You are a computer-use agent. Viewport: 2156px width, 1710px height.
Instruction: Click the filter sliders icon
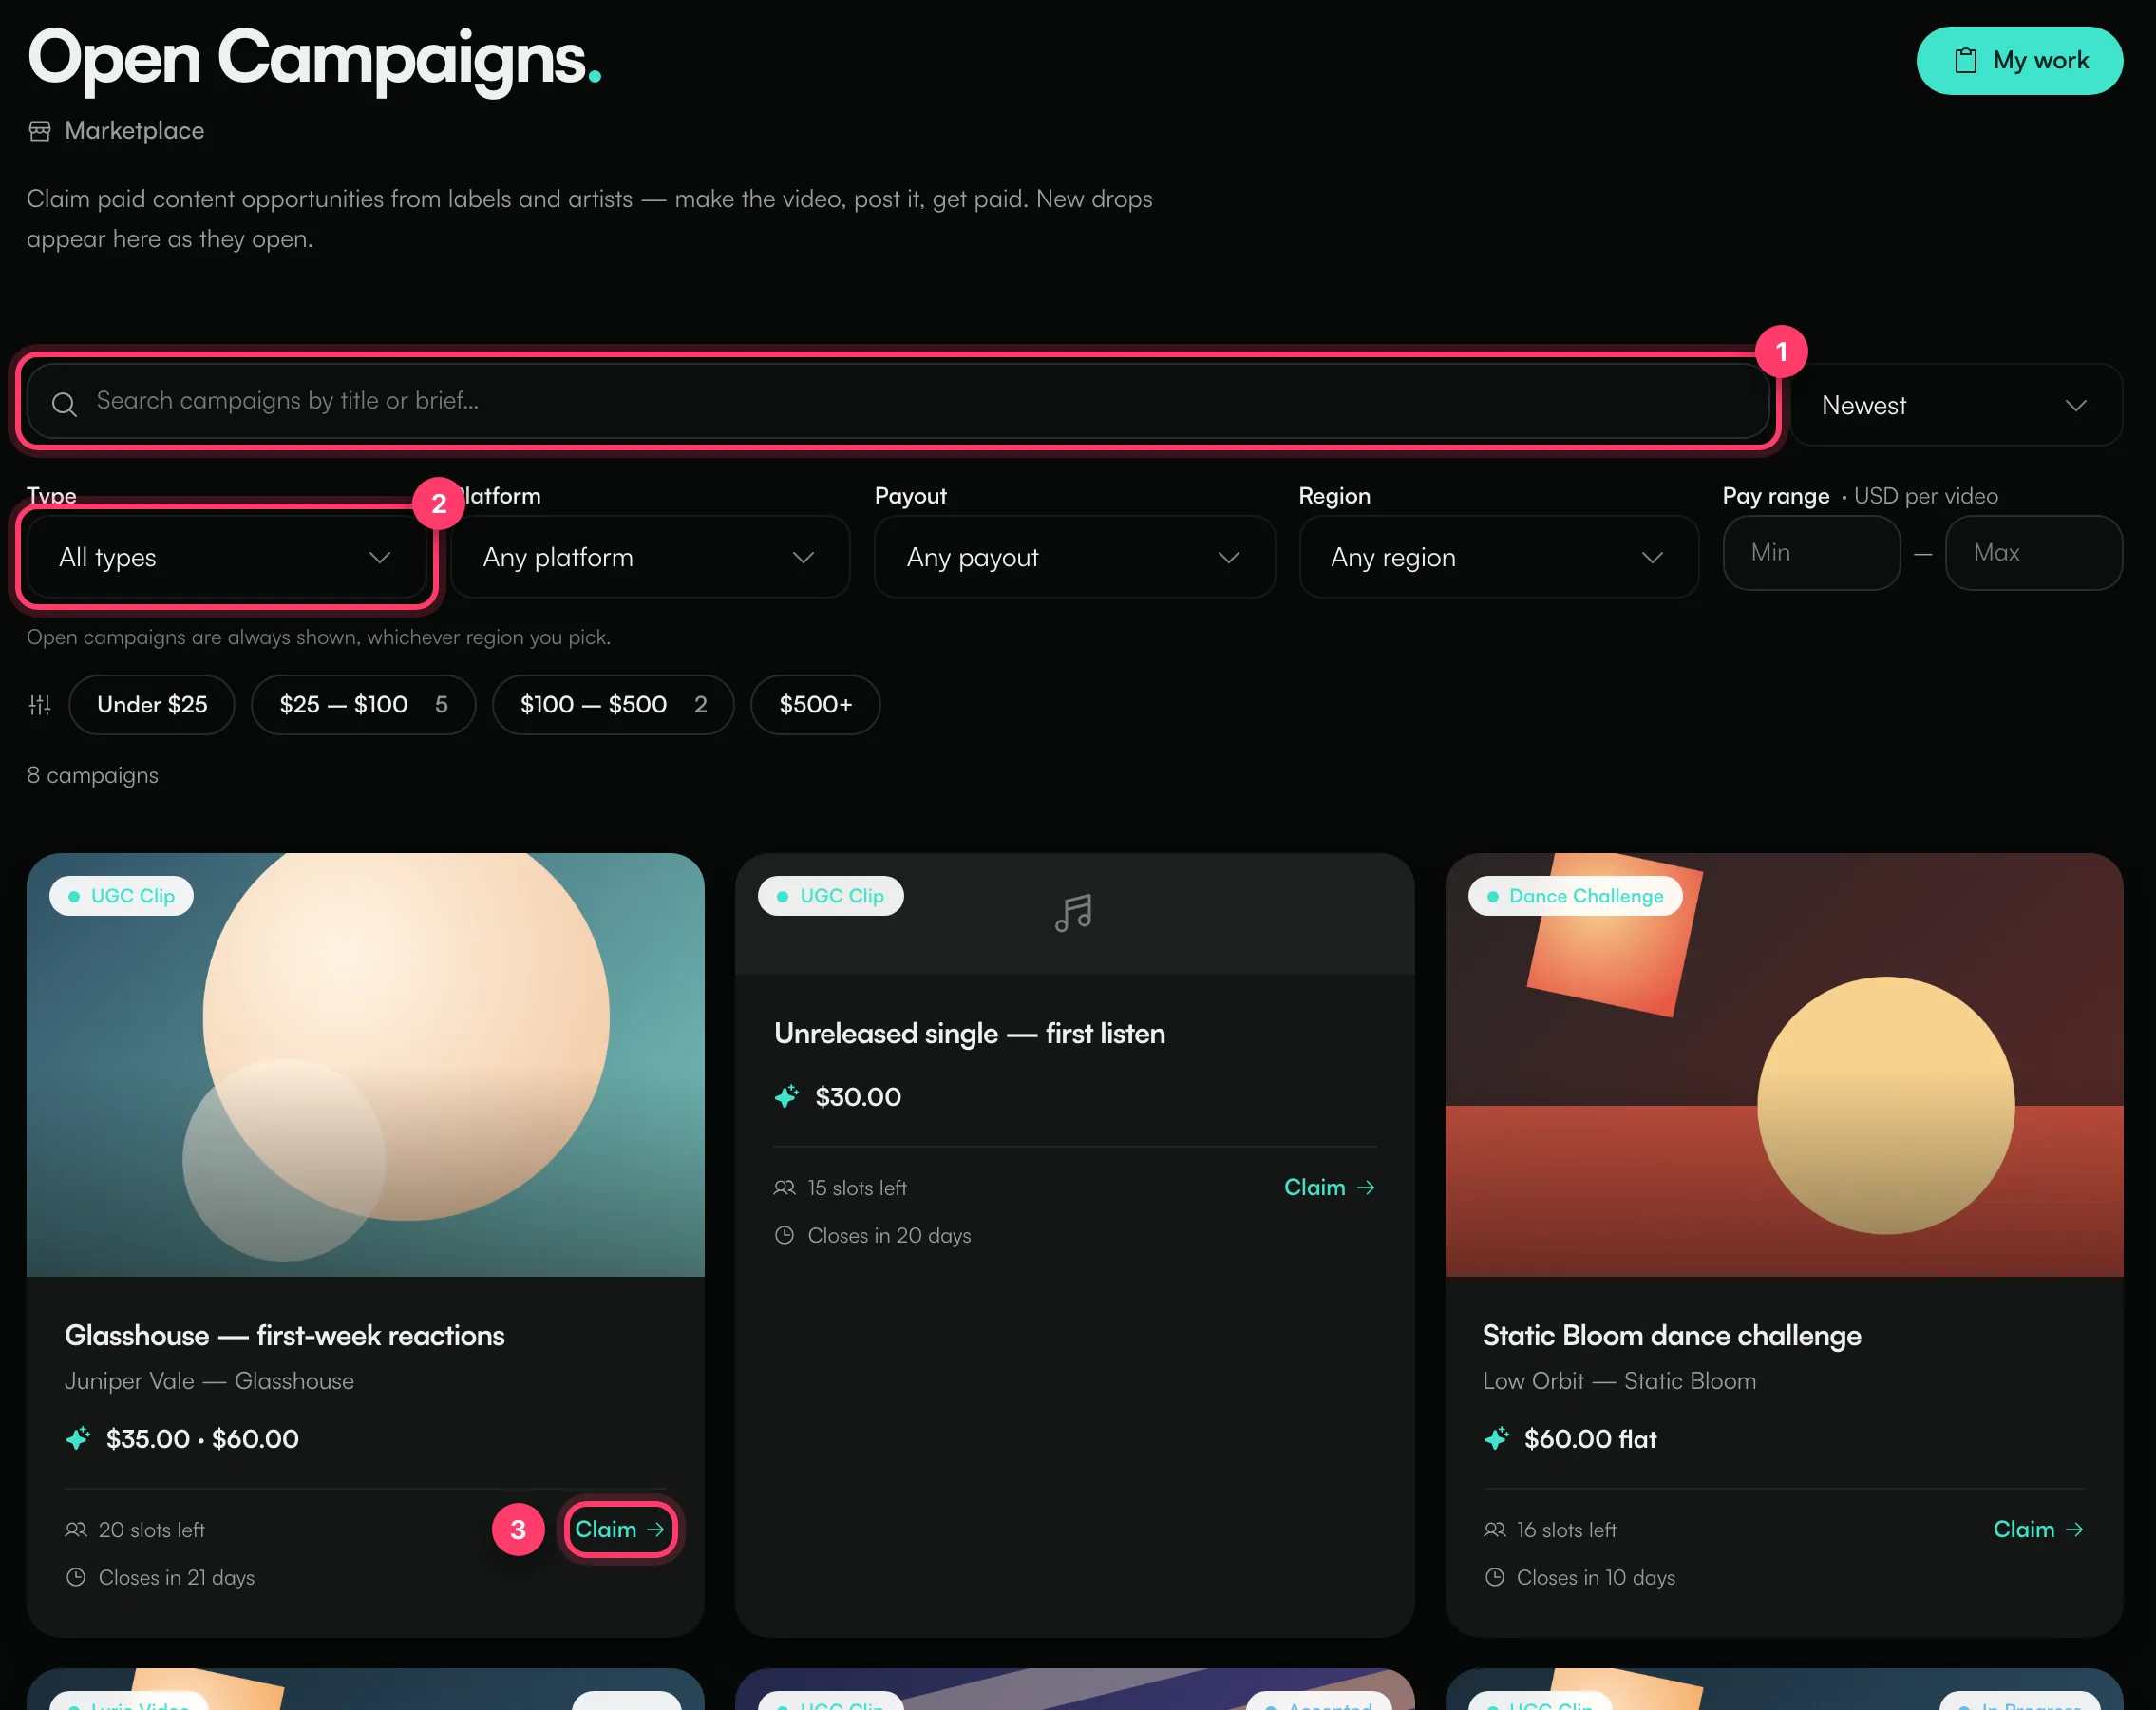(x=40, y=705)
